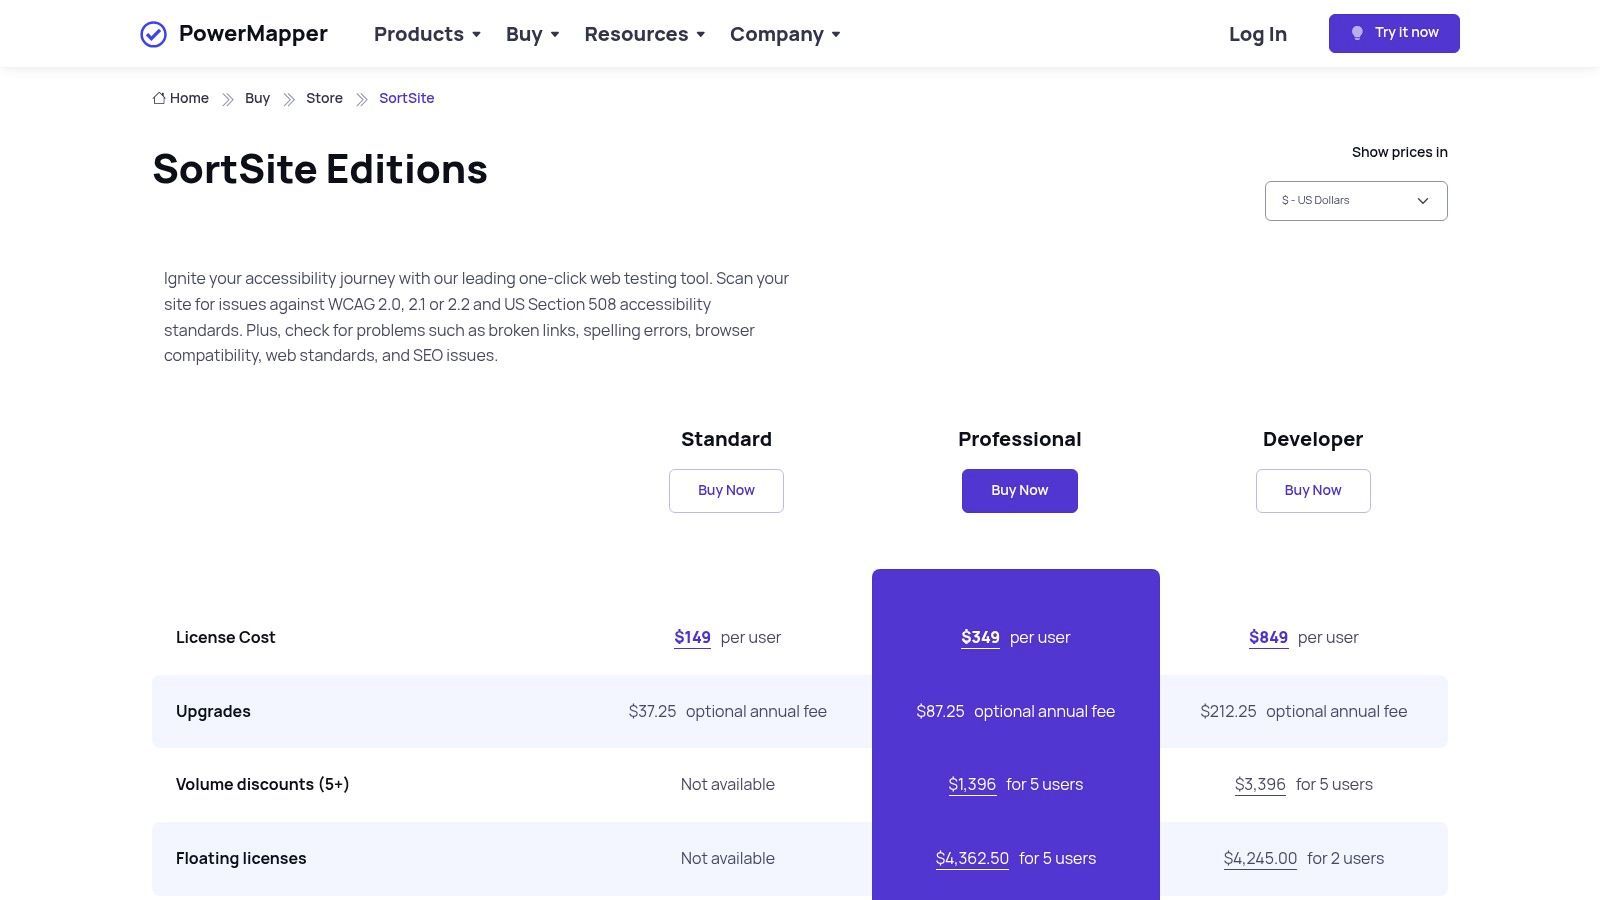Click the lightbulb icon in Try it now

pos(1358,32)
